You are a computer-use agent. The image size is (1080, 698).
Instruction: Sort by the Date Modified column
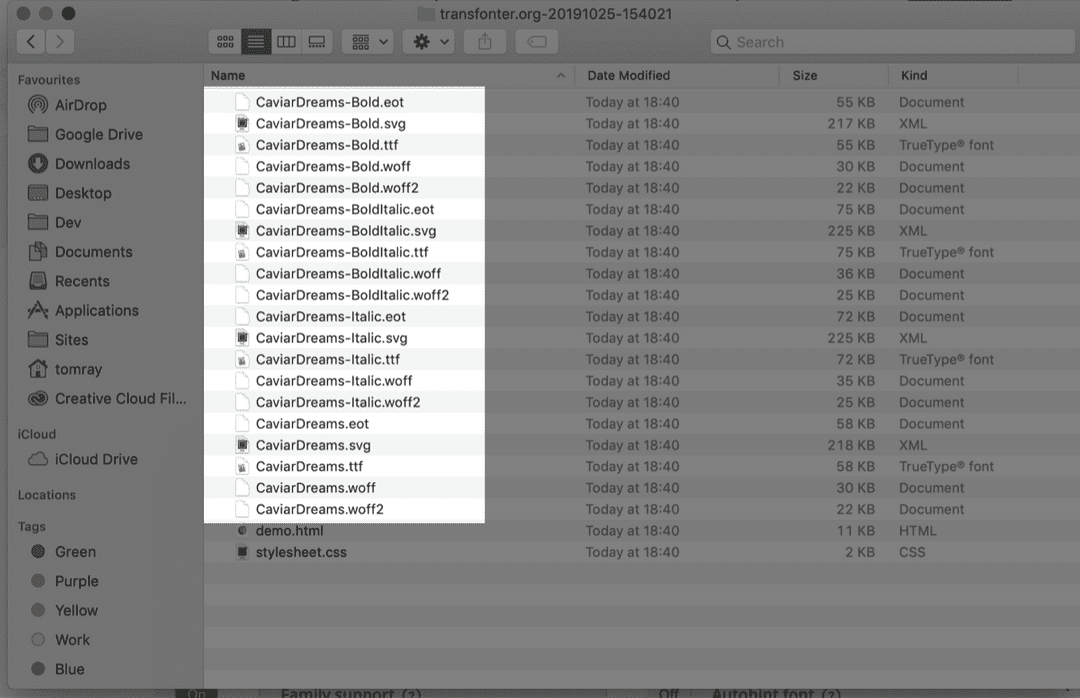[x=629, y=75]
